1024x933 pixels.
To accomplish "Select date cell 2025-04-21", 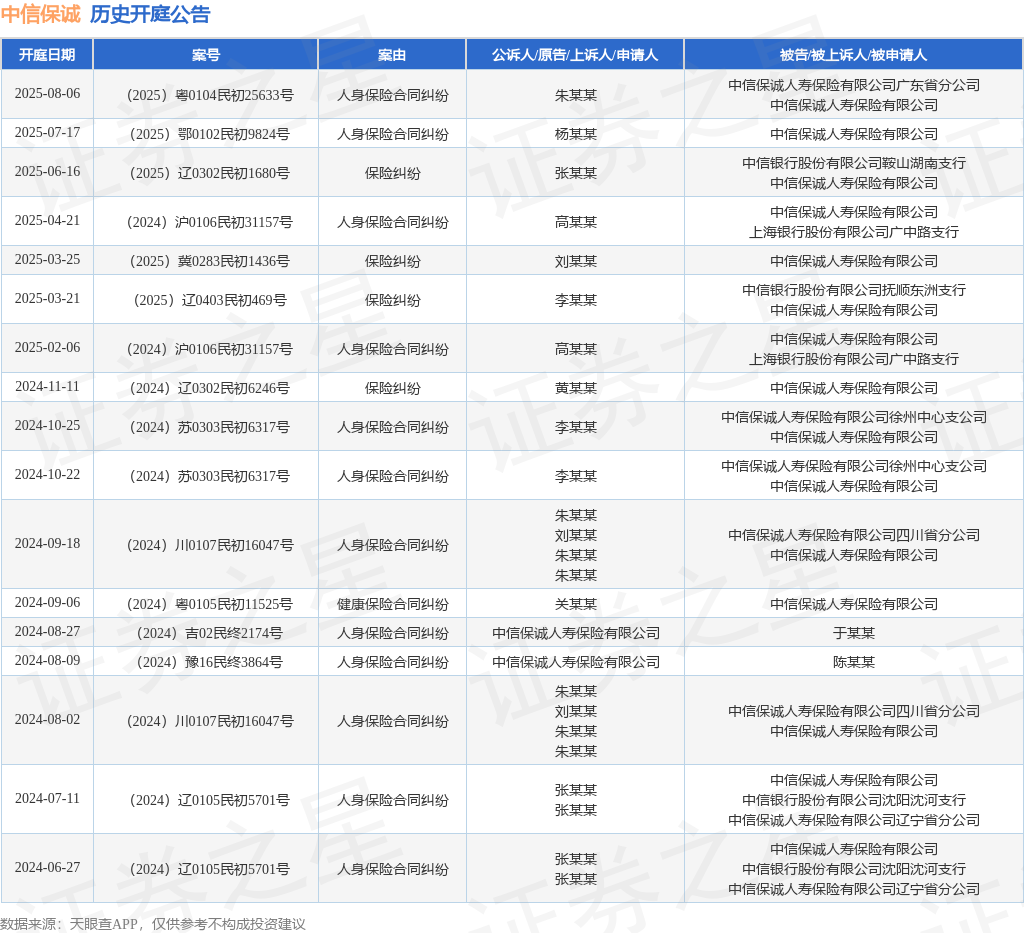I will (x=47, y=220).
